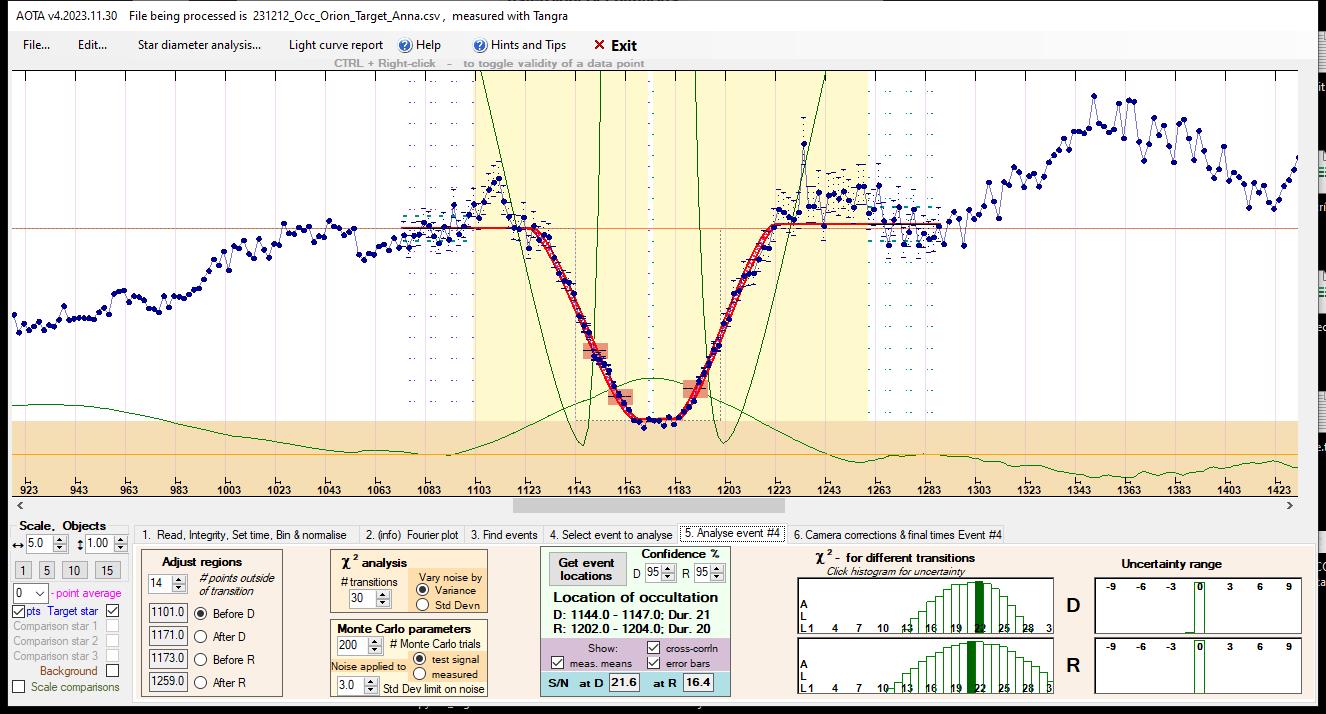
Task: Click the scrollbar right arrow under plot
Action: pos(1290,506)
